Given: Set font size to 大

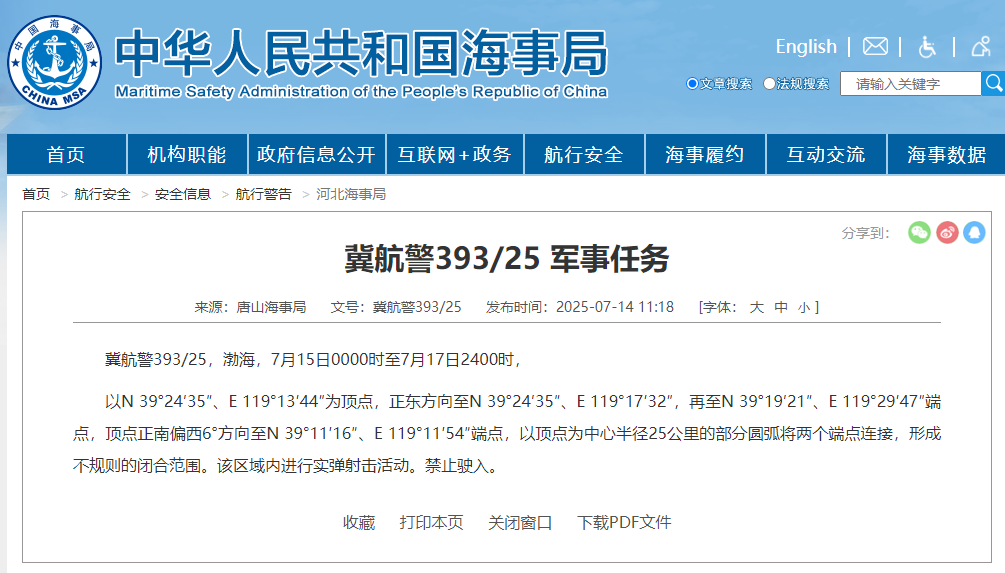Looking at the screenshot, I should click(x=757, y=307).
